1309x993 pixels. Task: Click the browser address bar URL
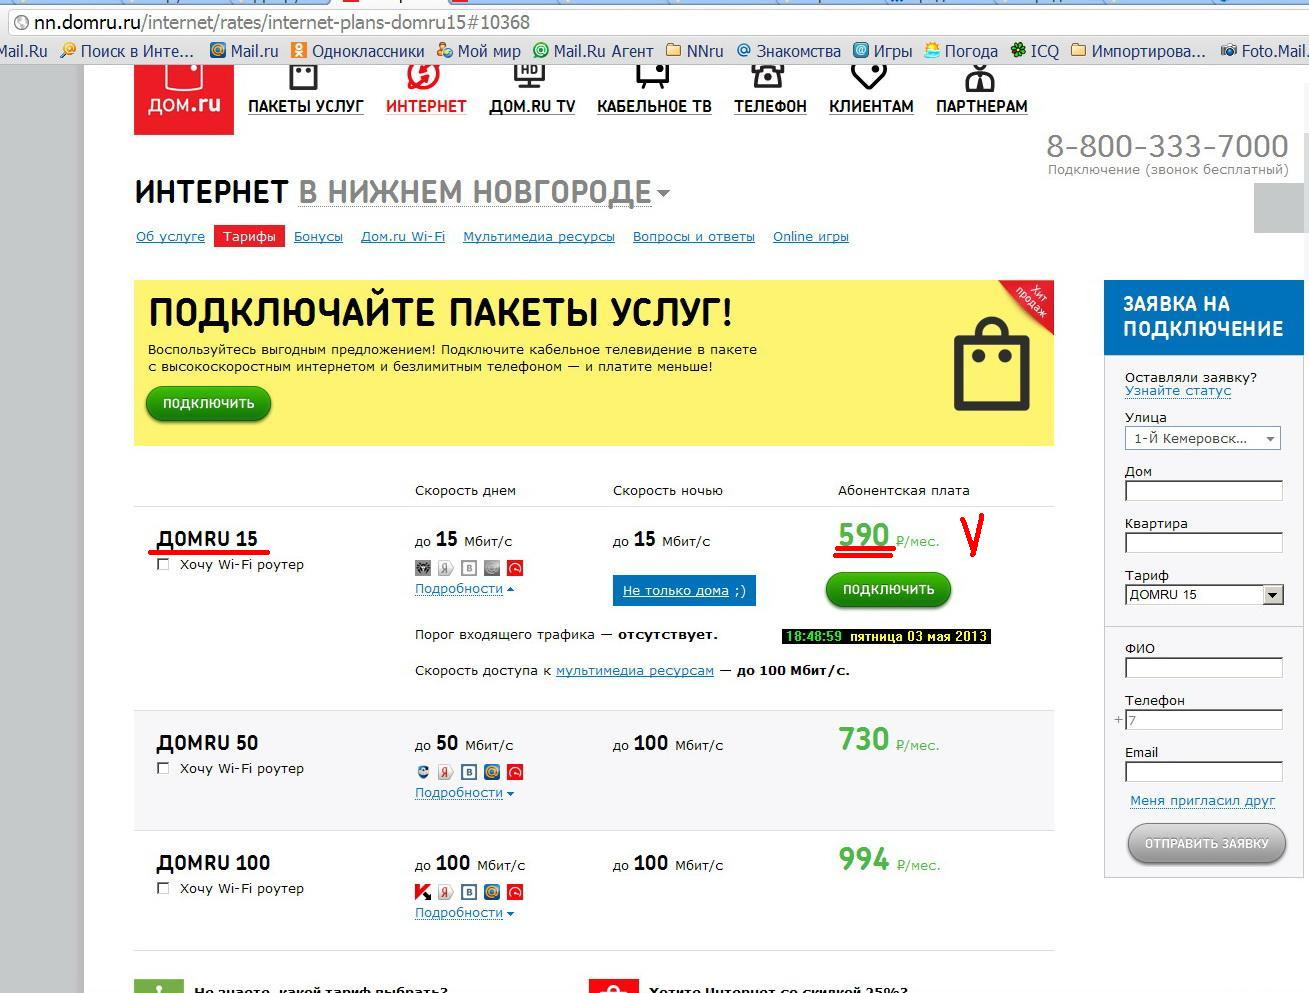coord(282,22)
